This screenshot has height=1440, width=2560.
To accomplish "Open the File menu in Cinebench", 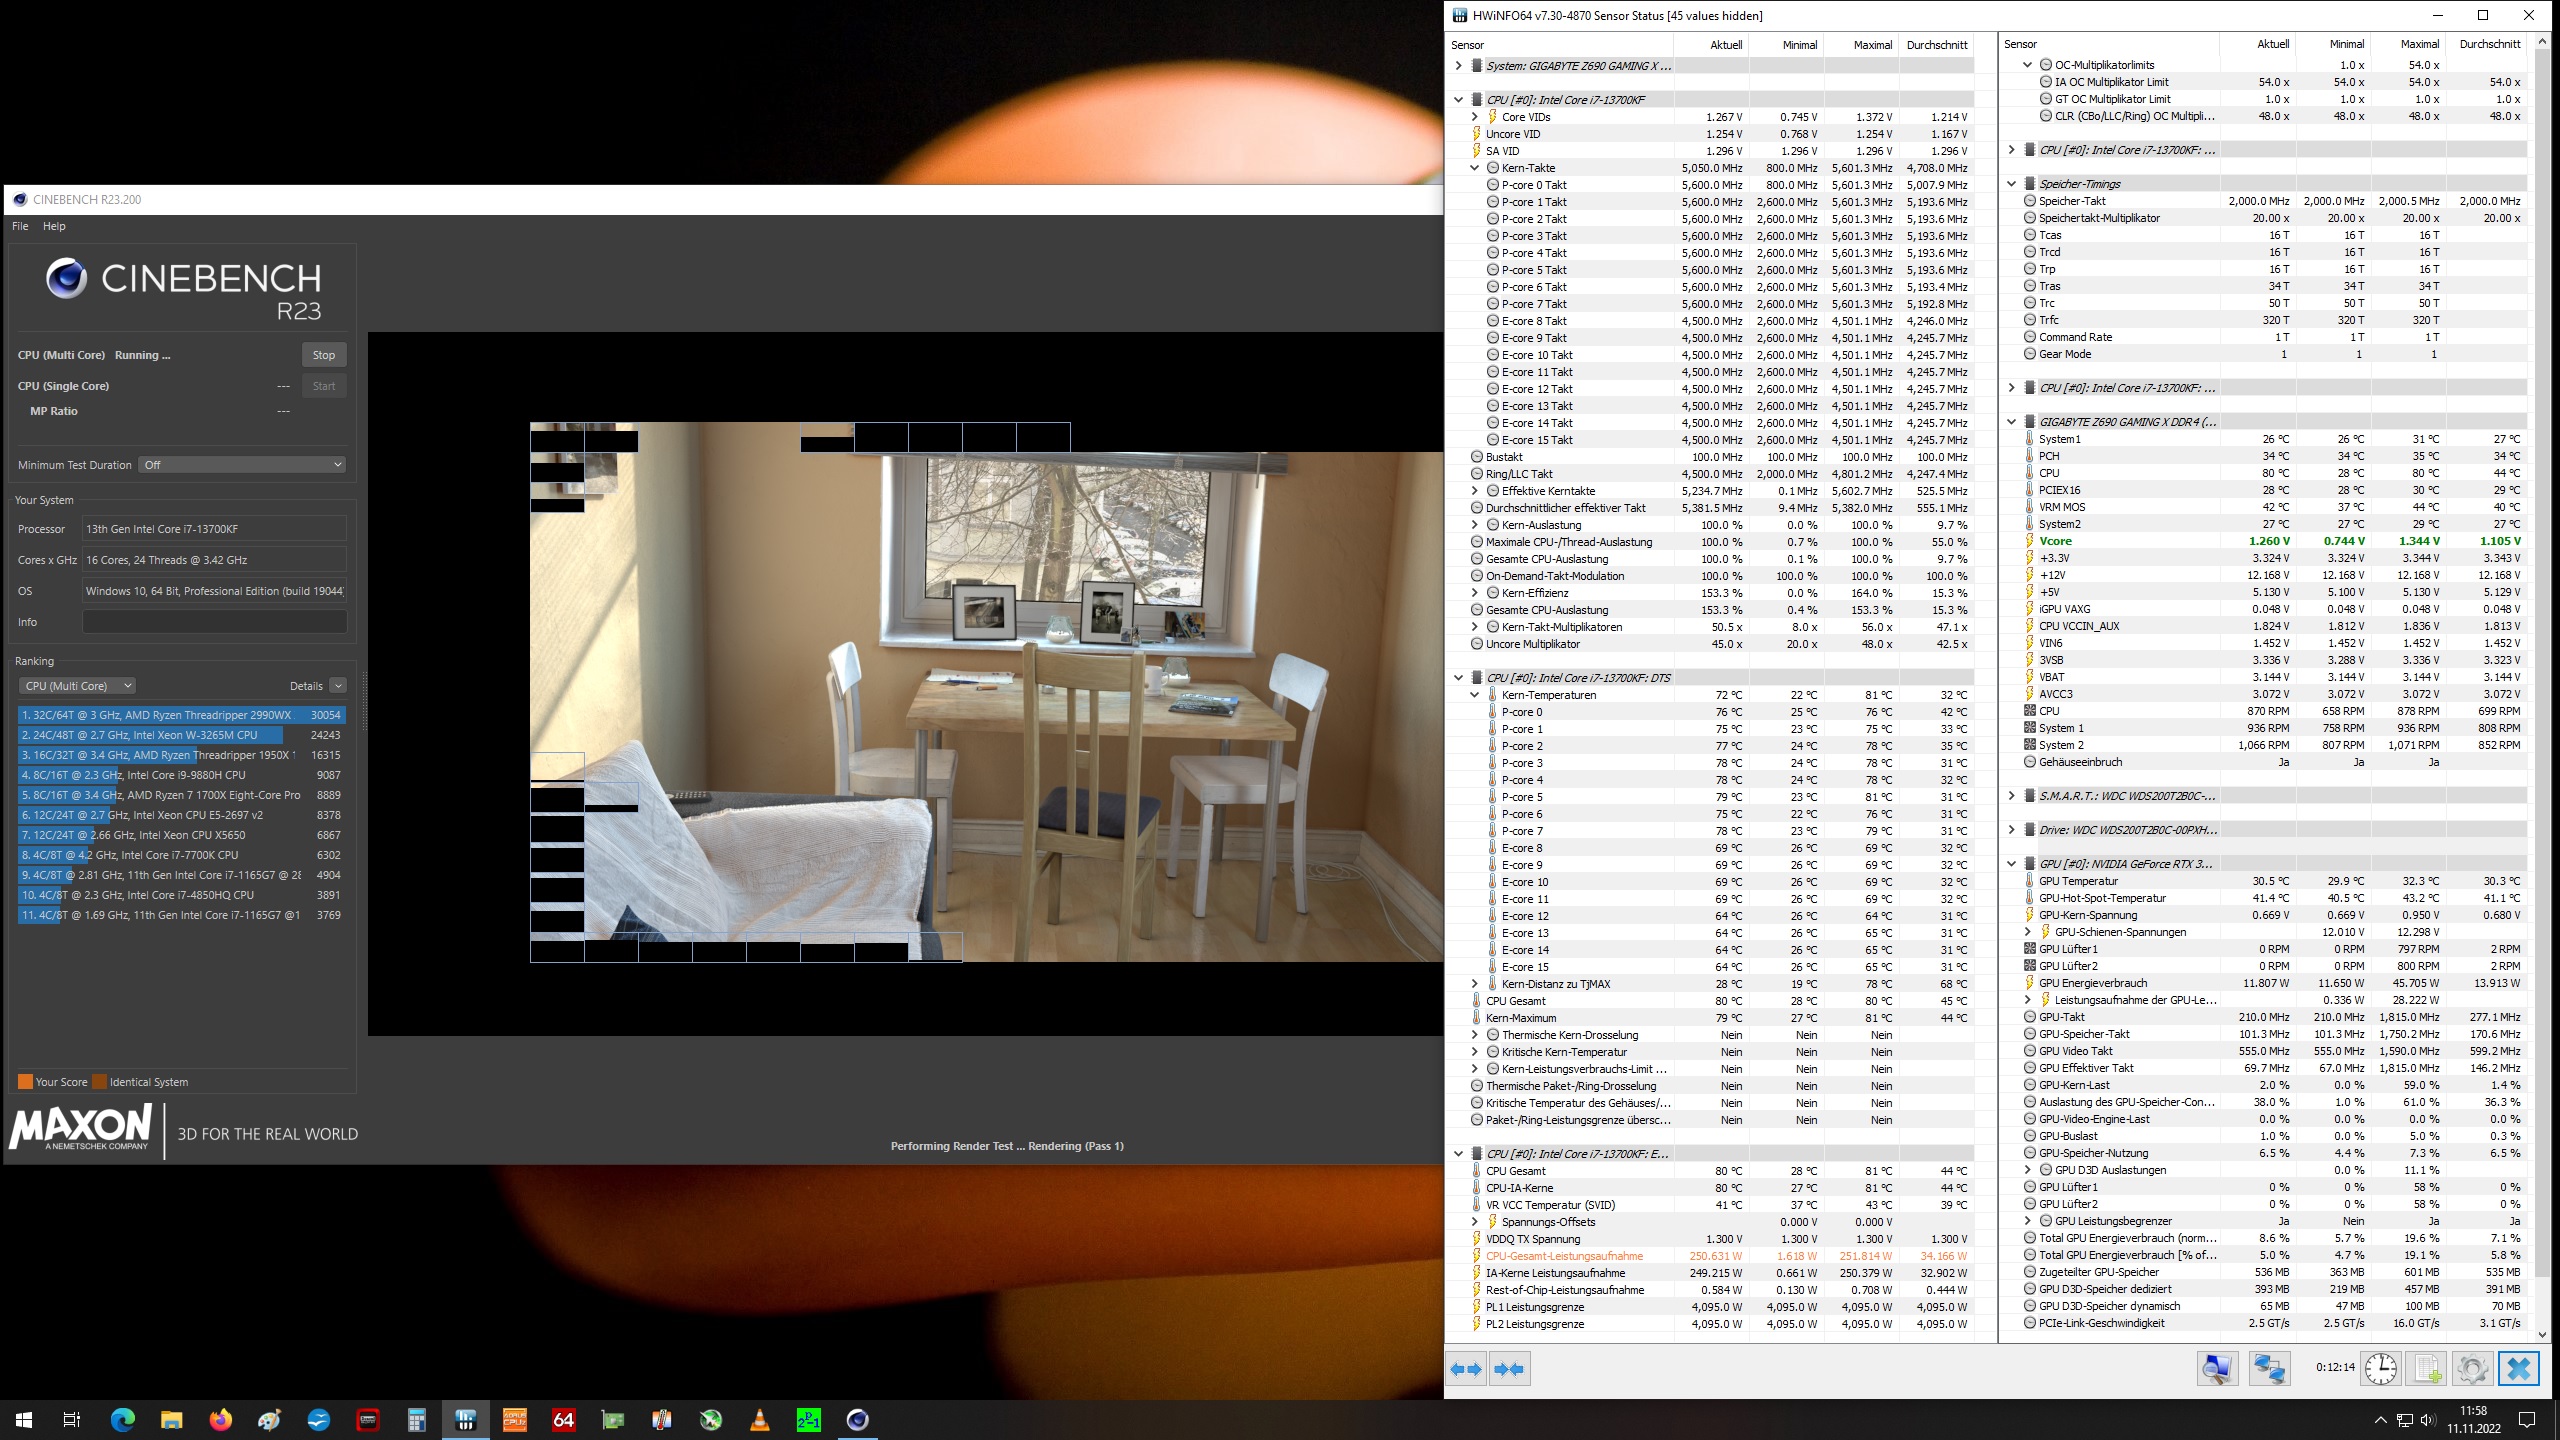I will 19,226.
